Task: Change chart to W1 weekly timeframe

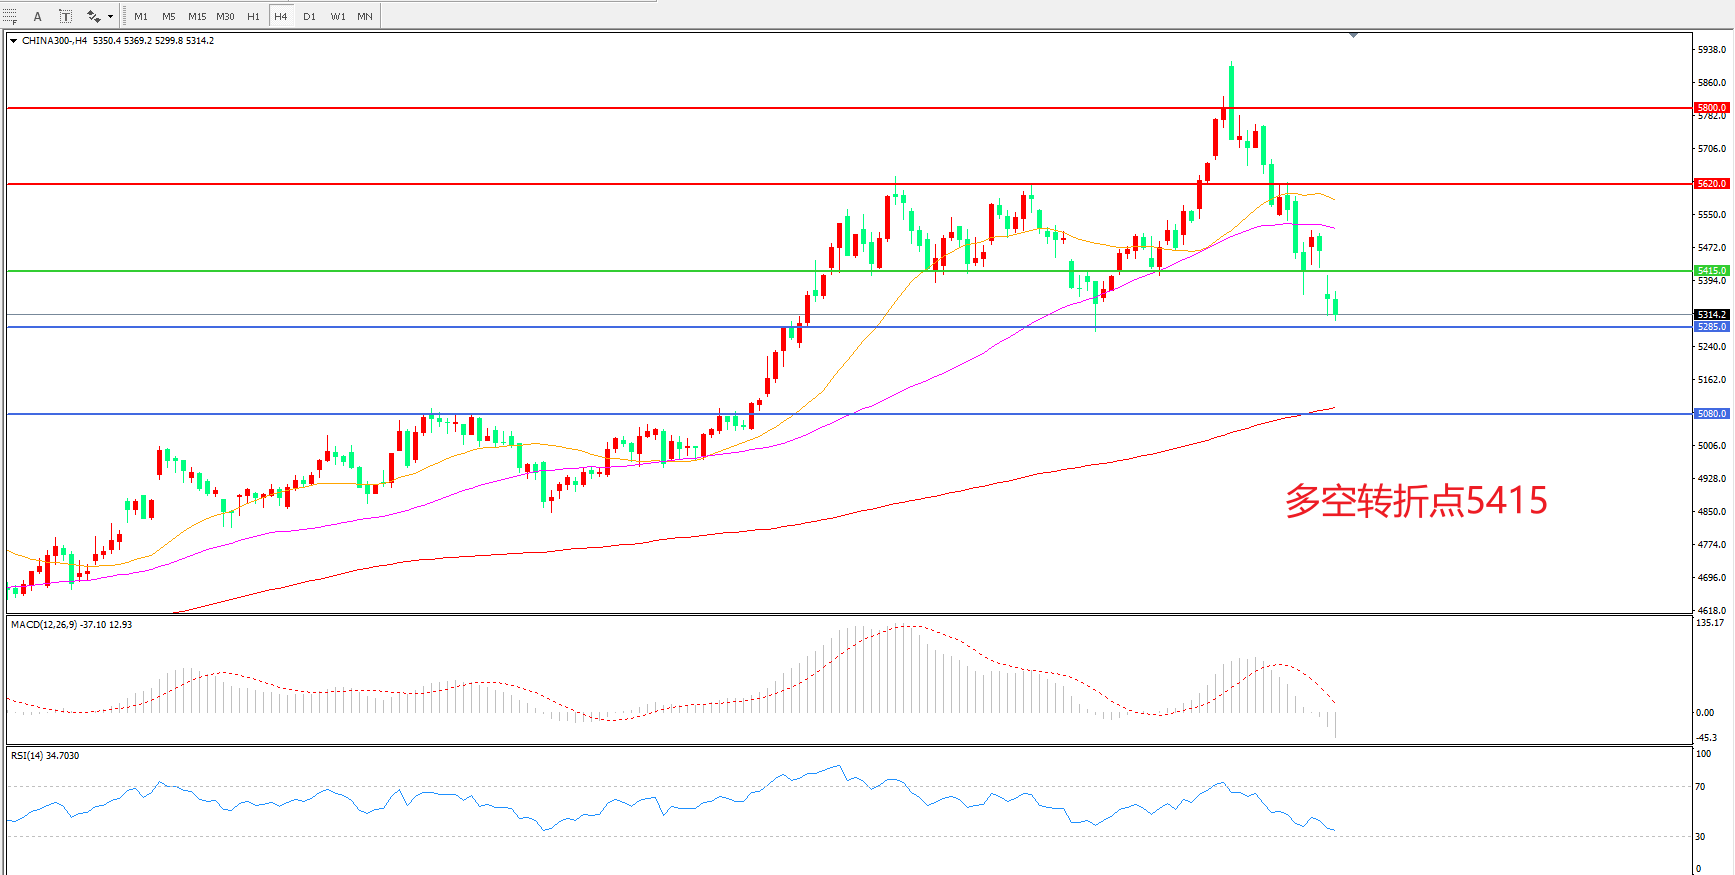Action: pyautogui.click(x=338, y=16)
